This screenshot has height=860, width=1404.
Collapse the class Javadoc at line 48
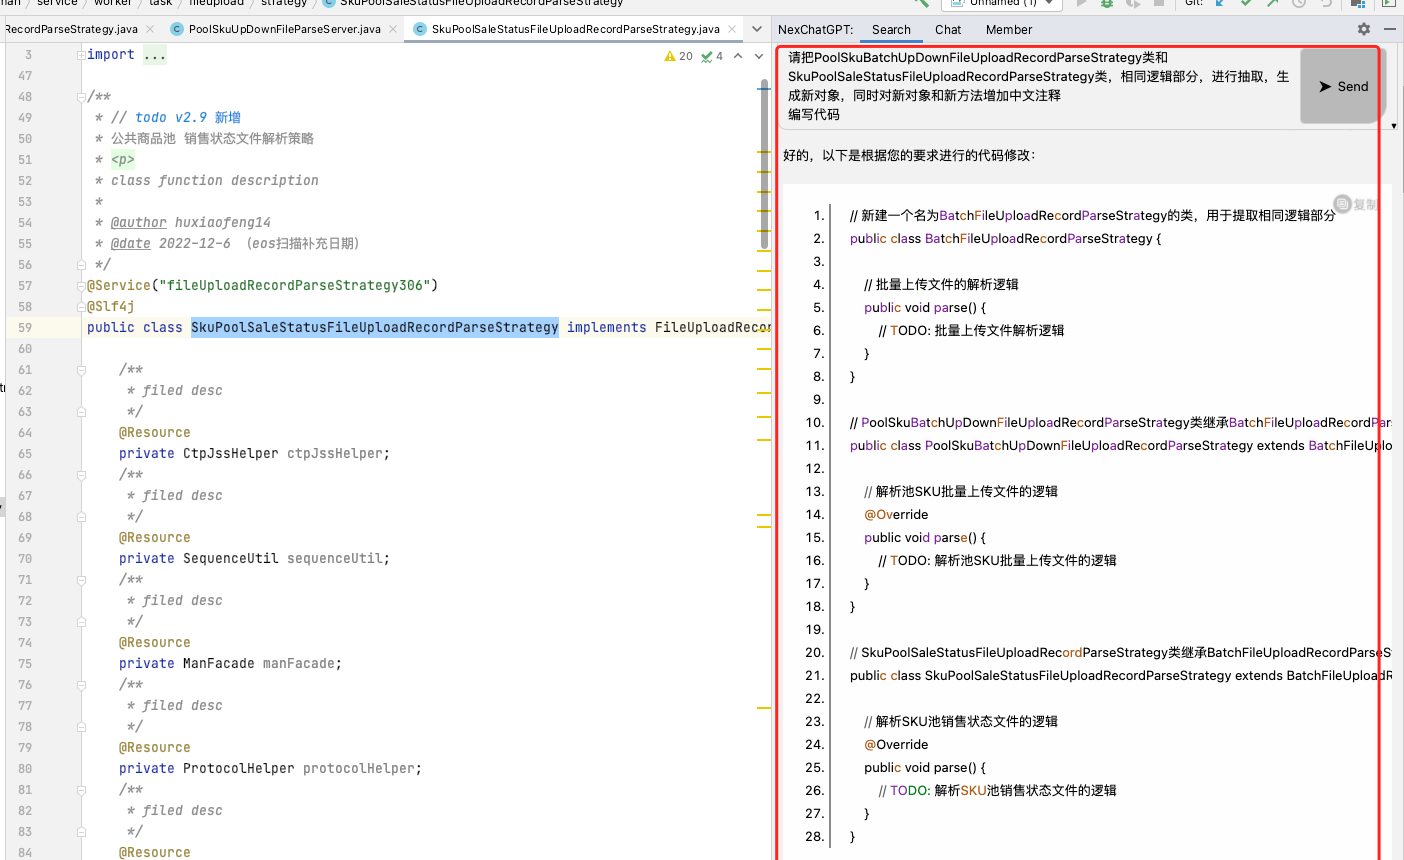pos(81,97)
